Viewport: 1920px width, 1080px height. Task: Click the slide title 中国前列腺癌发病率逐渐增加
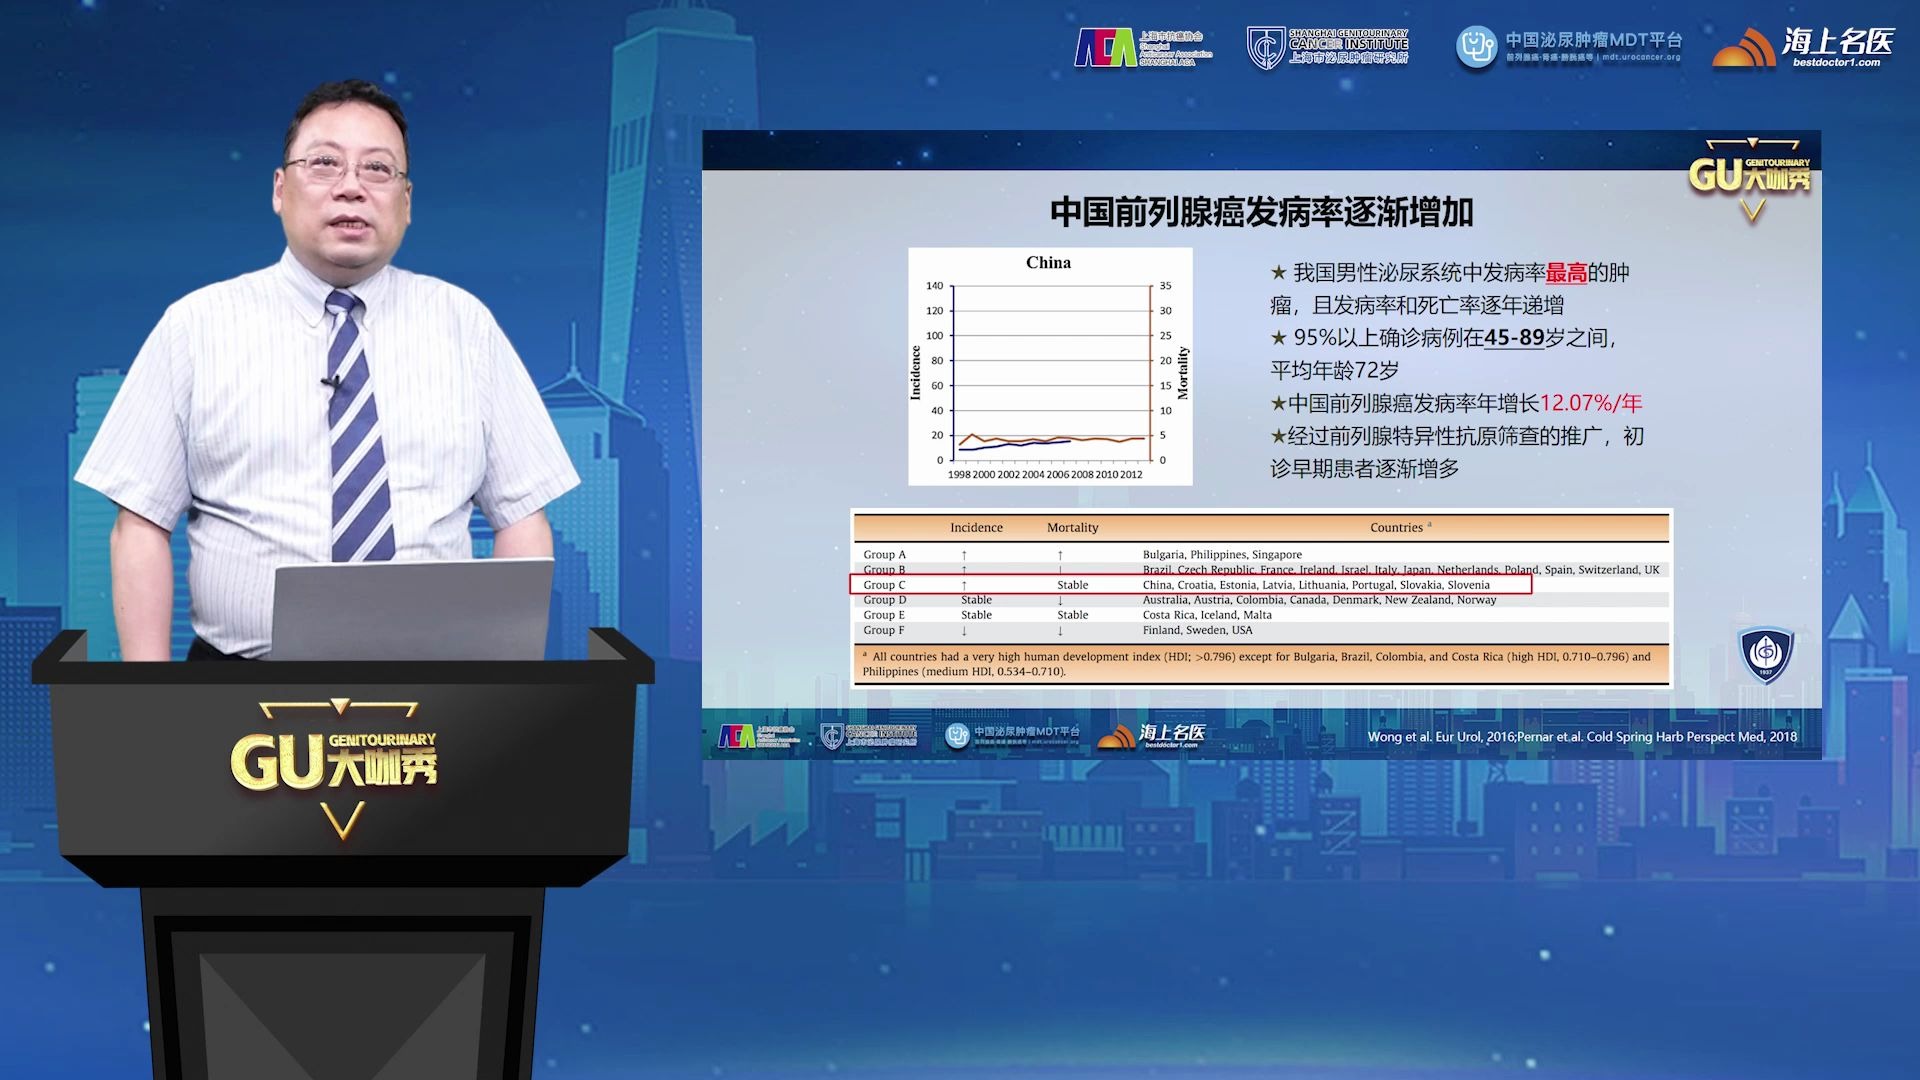tap(1261, 212)
